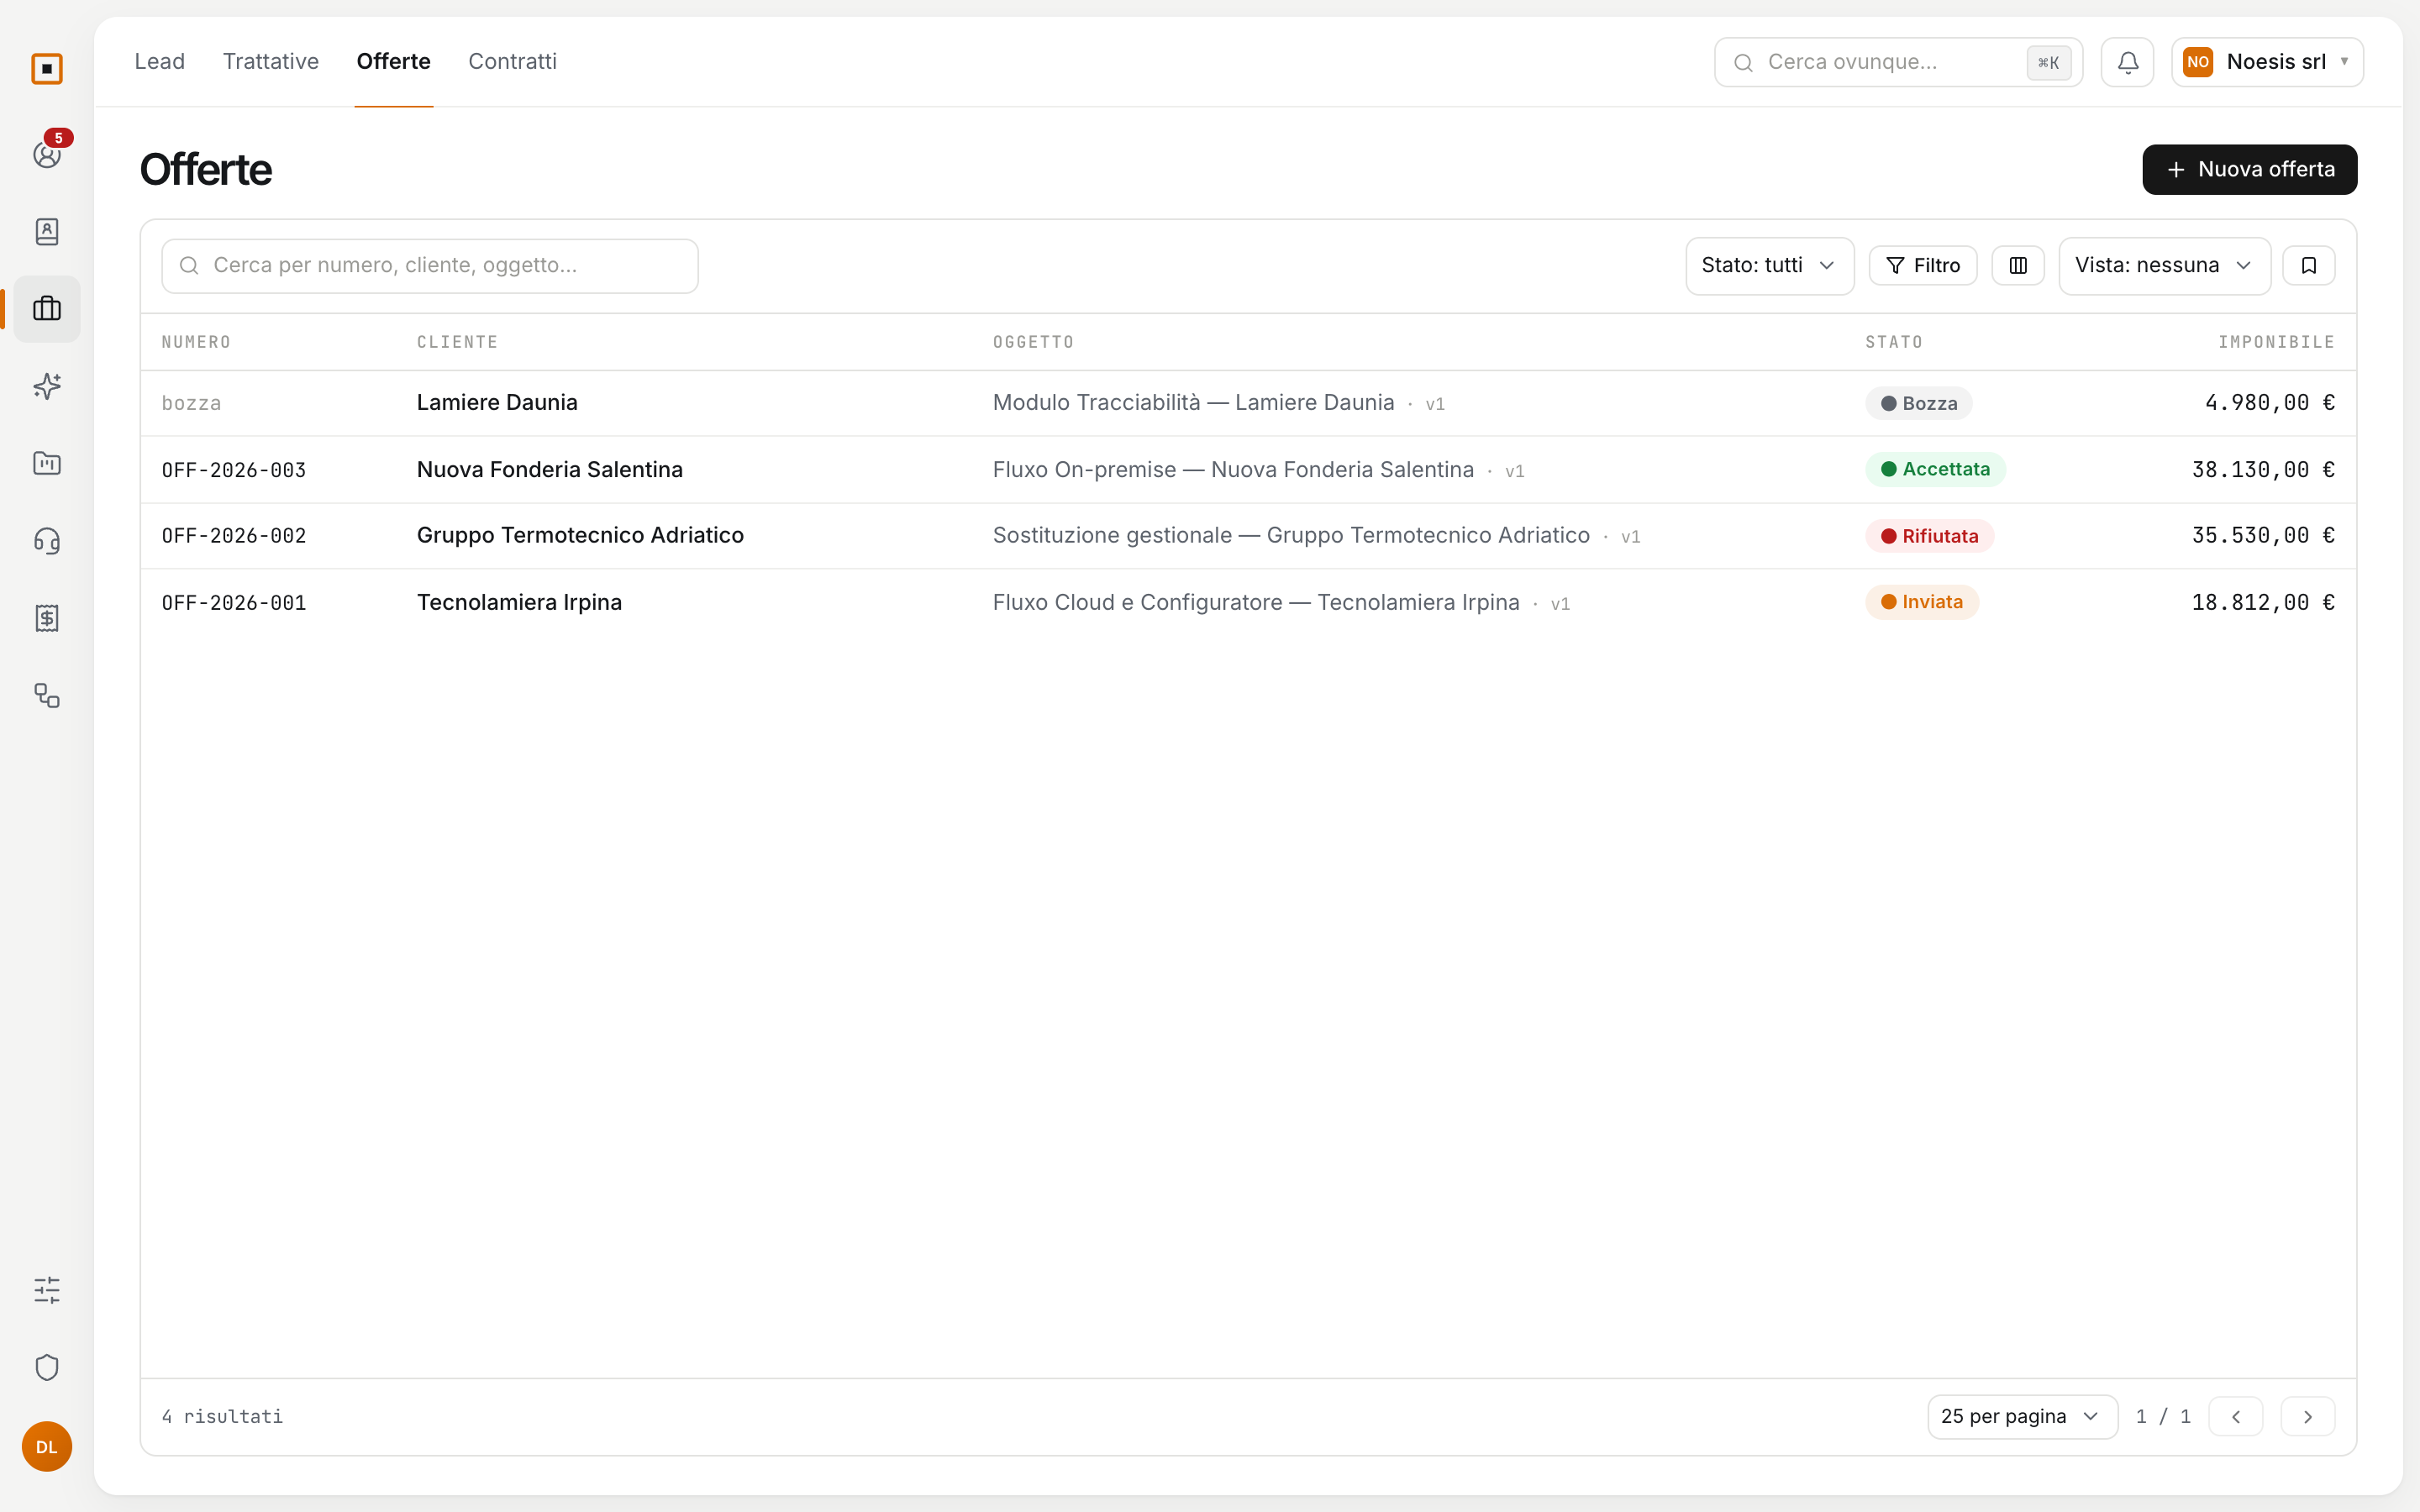The width and height of the screenshot is (2420, 1512).
Task: Open the Noesis srl company switcher
Action: [2267, 62]
